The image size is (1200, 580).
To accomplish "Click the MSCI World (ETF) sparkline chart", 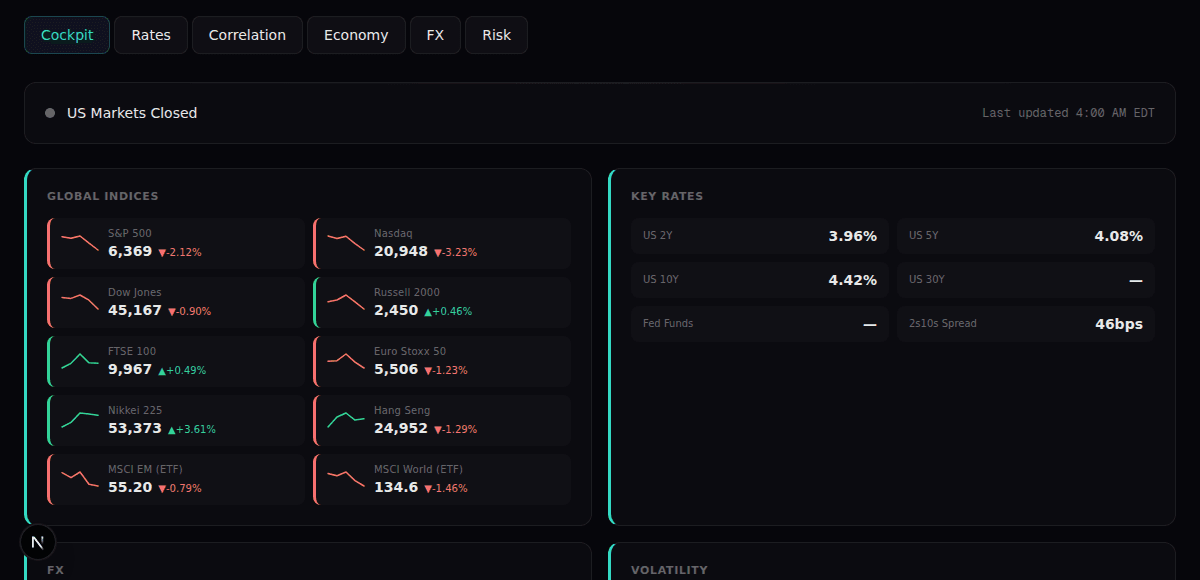I will [345, 478].
